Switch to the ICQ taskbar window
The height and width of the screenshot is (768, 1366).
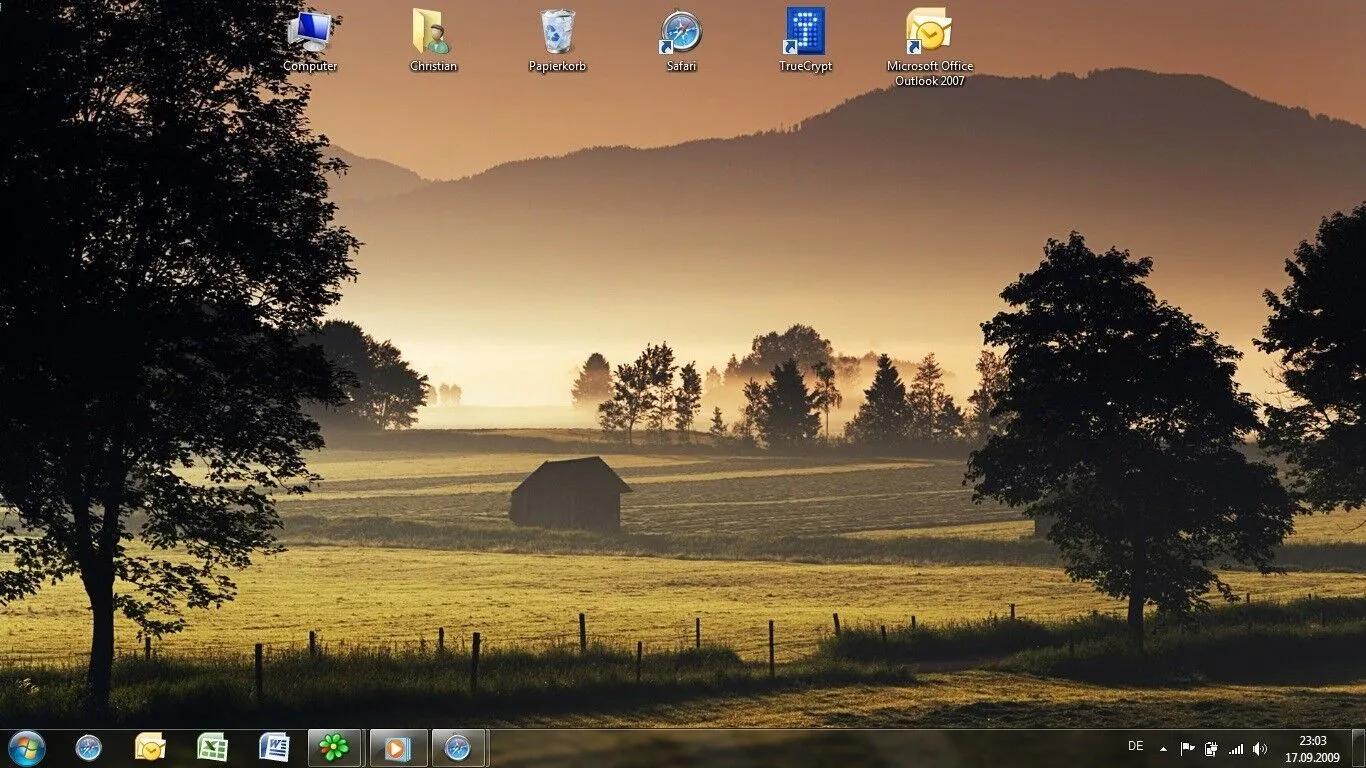tap(334, 747)
